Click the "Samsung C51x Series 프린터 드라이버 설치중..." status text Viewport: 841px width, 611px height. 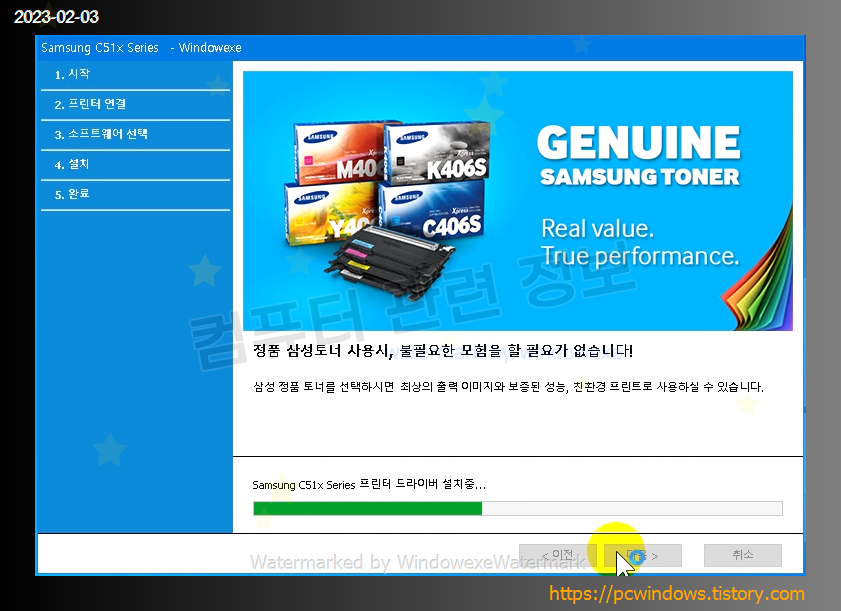(x=369, y=484)
